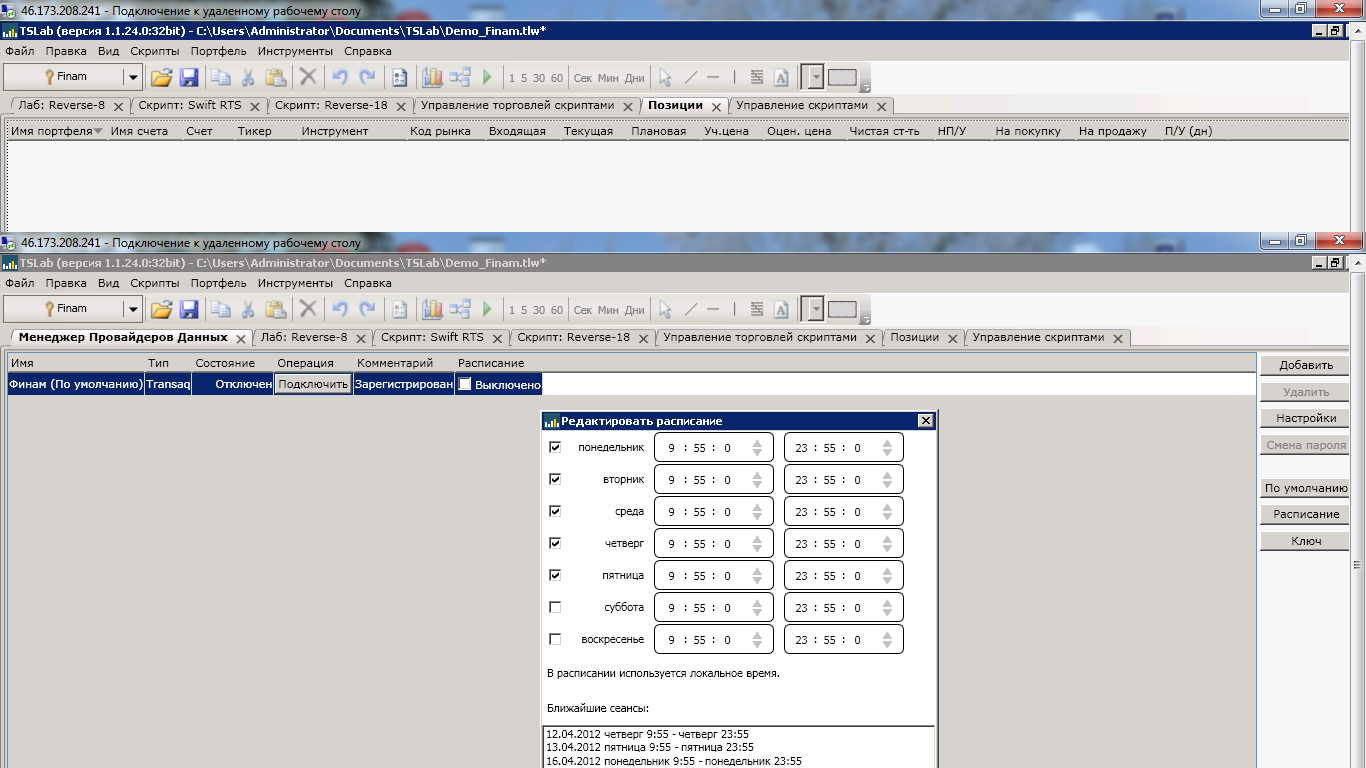This screenshot has height=768, width=1366.
Task: Adjust суббота start time spinner arrows
Action: click(x=757, y=608)
